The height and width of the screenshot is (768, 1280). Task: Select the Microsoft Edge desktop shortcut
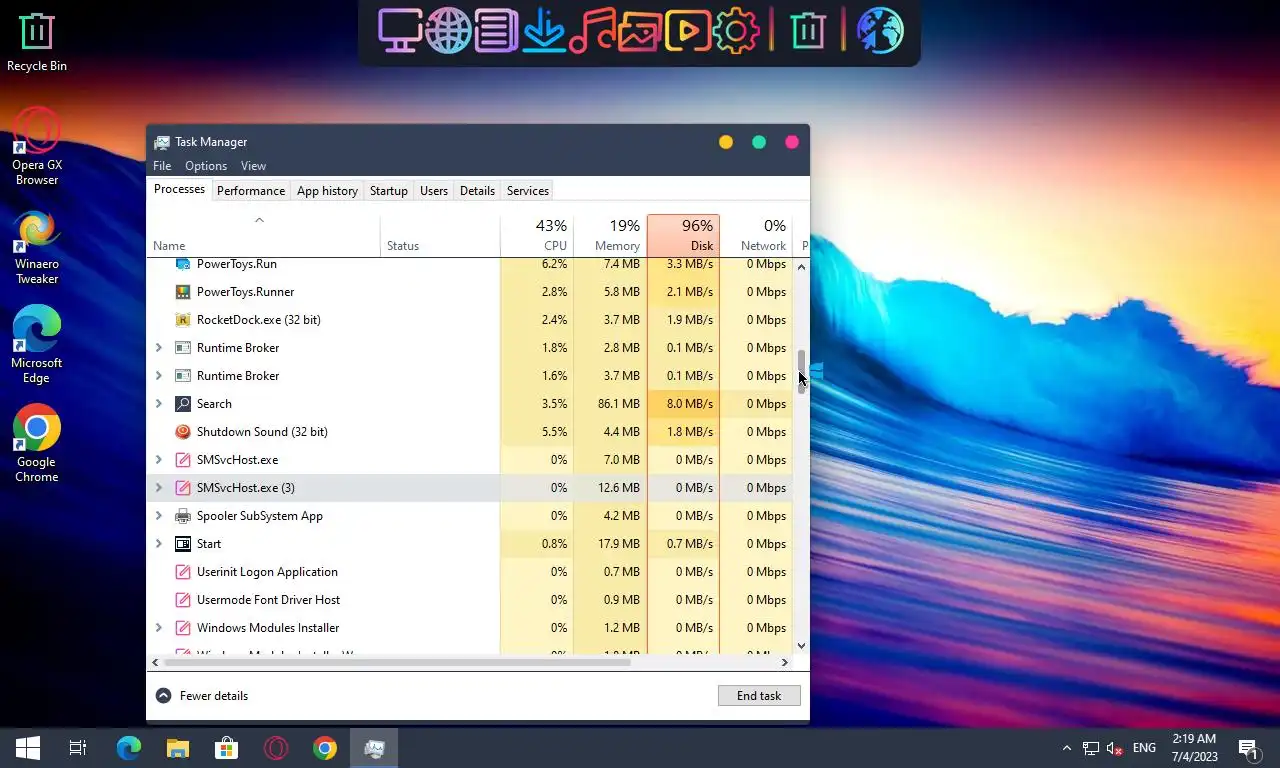click(x=37, y=344)
